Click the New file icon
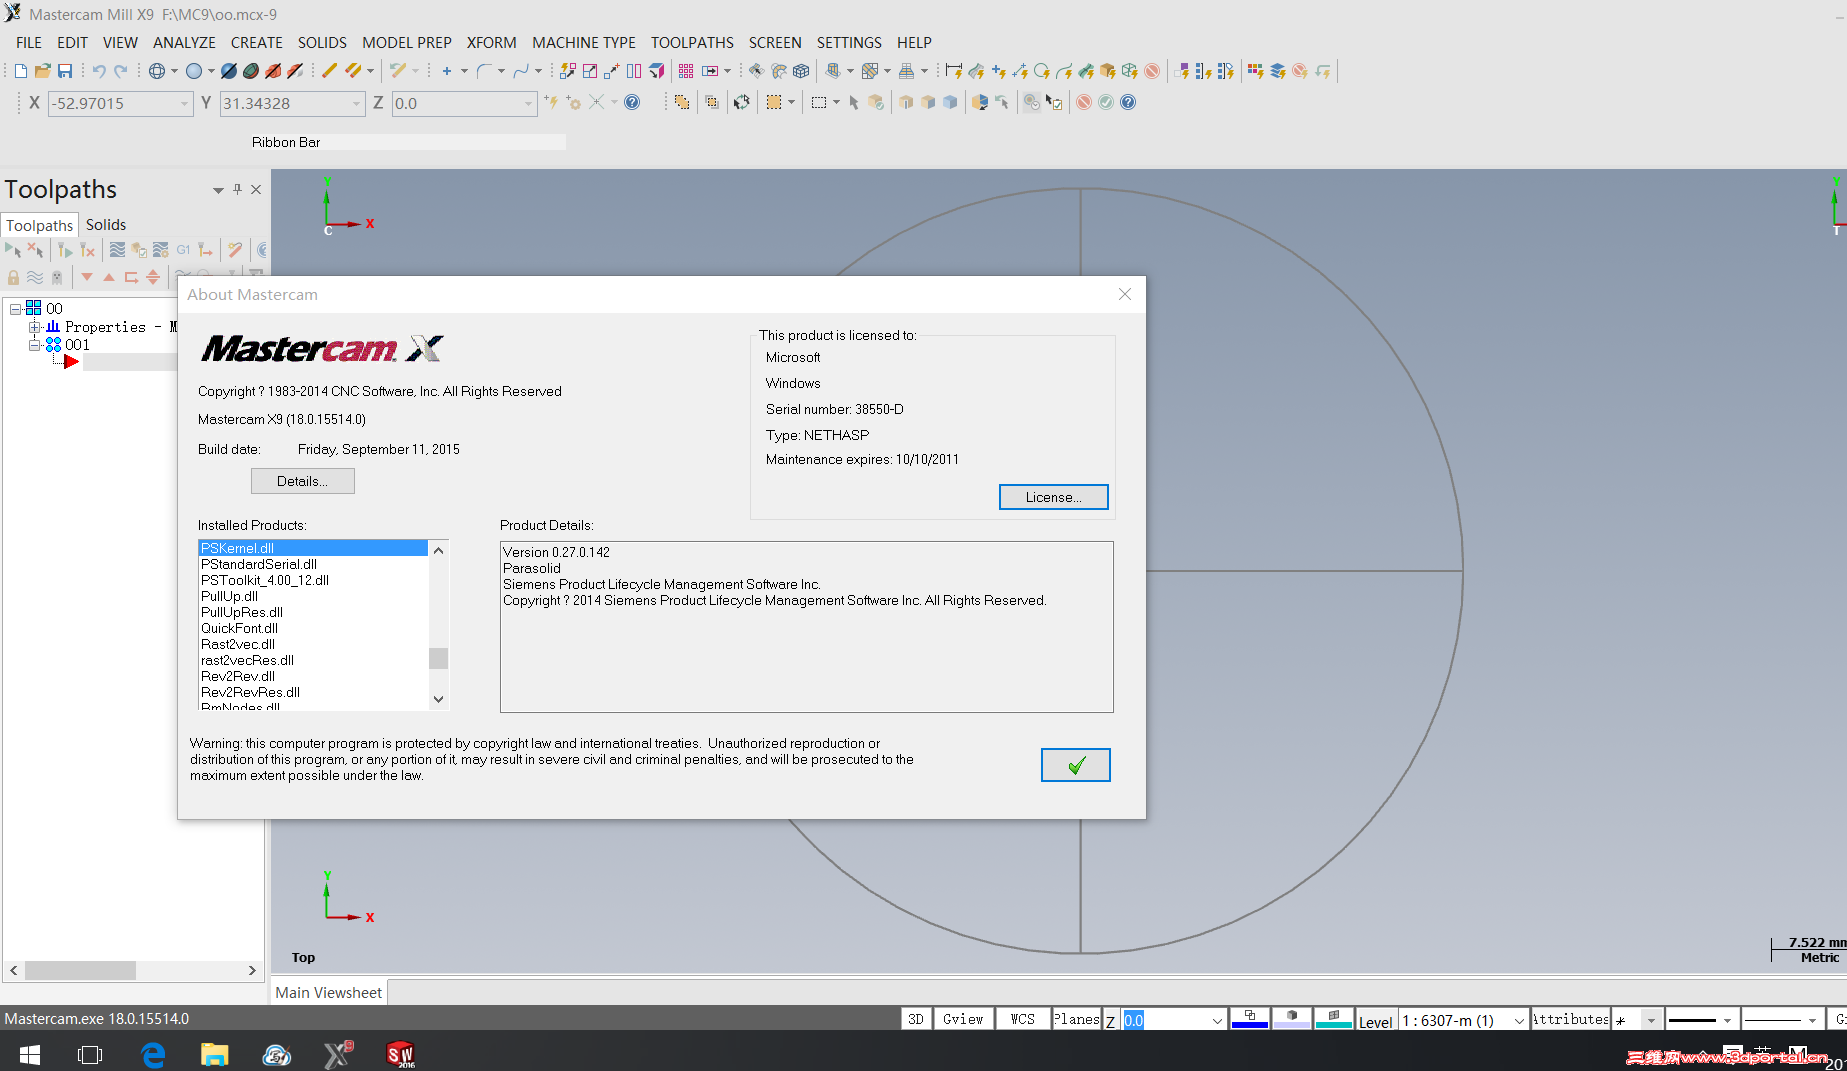Screen dimensions: 1847x1071 coord(21,71)
